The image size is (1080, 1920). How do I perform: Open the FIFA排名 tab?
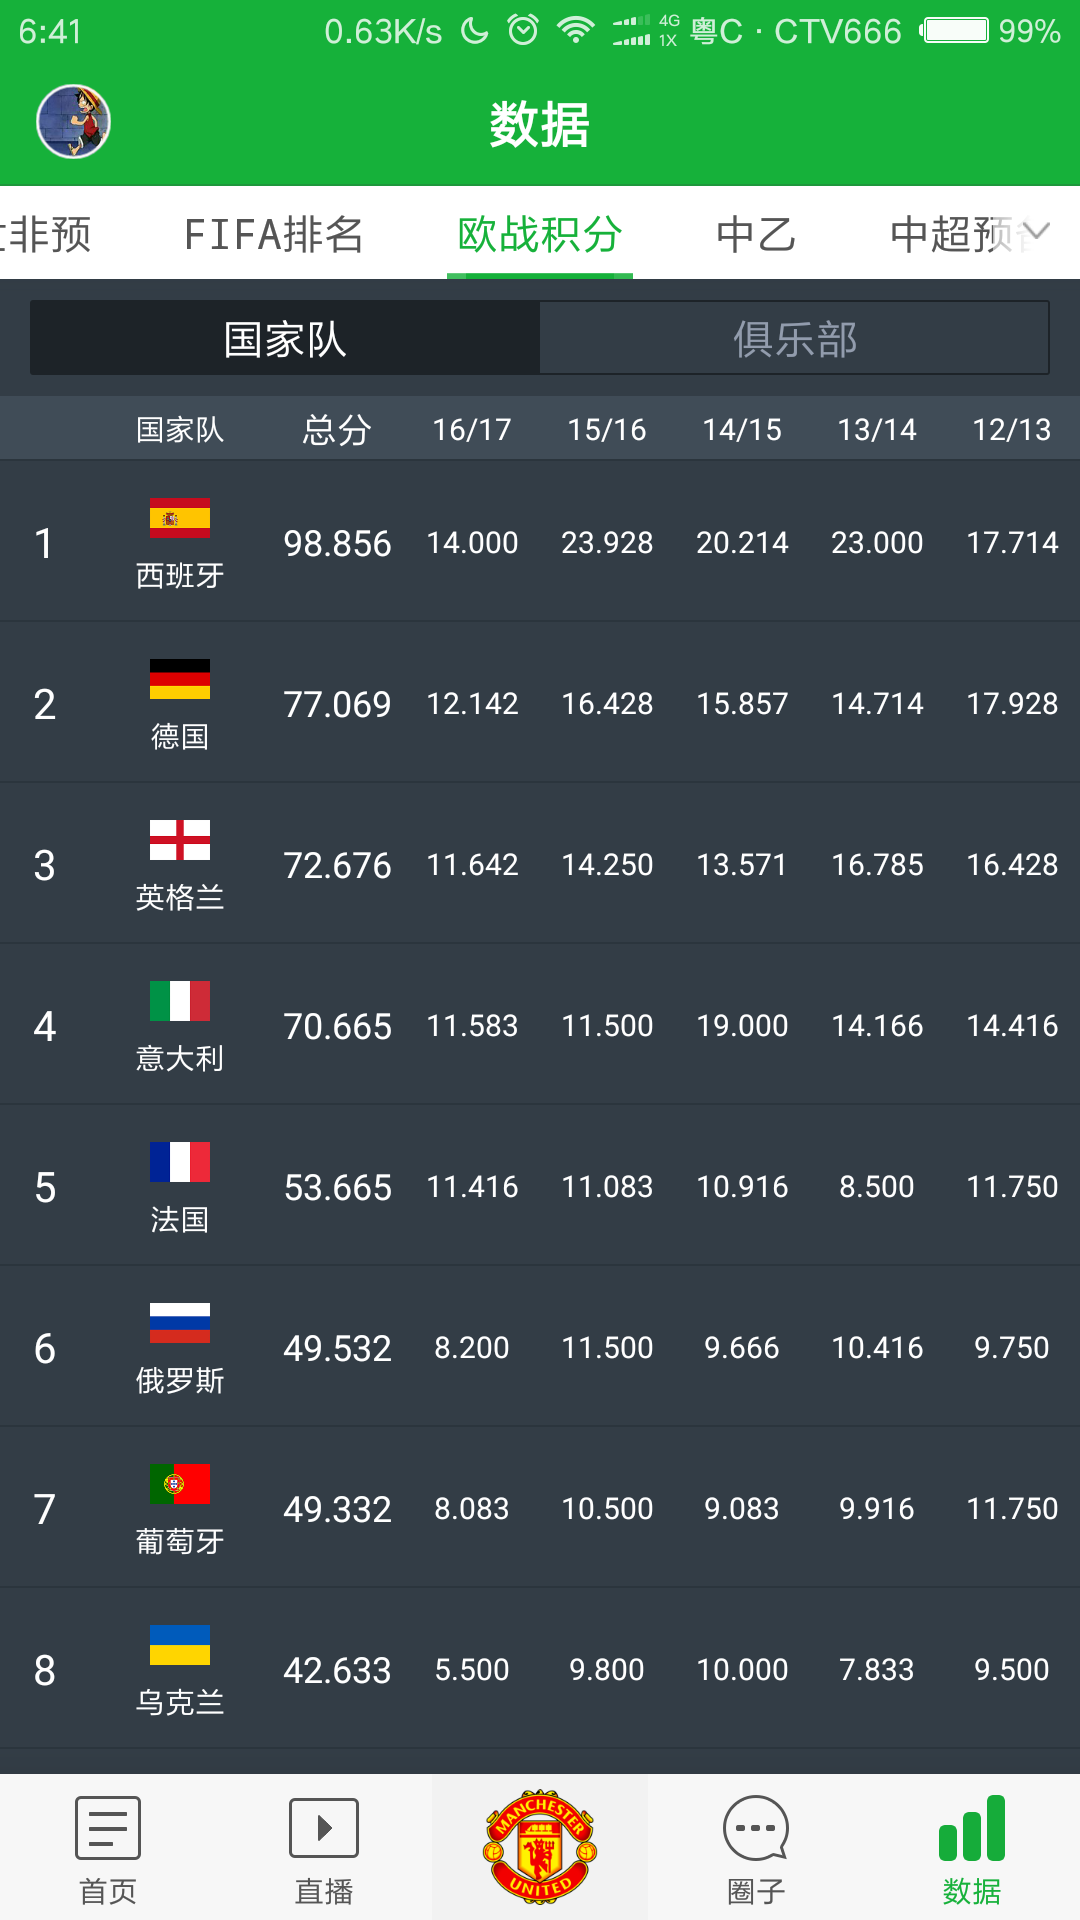[x=274, y=234]
